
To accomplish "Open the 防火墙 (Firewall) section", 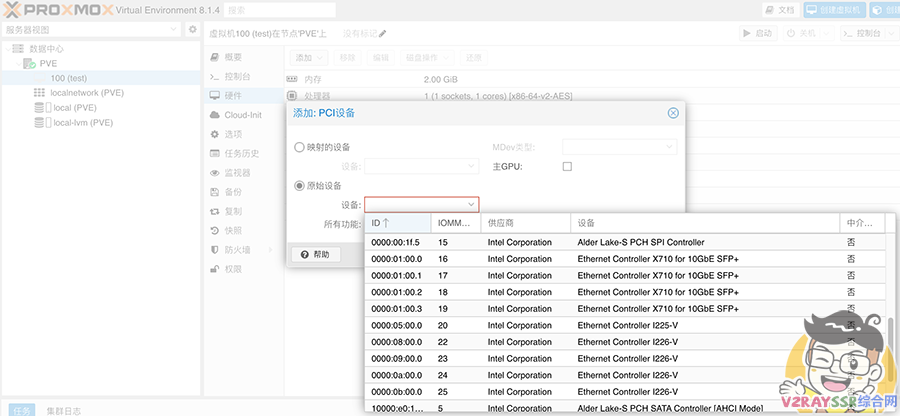I will (x=237, y=250).
